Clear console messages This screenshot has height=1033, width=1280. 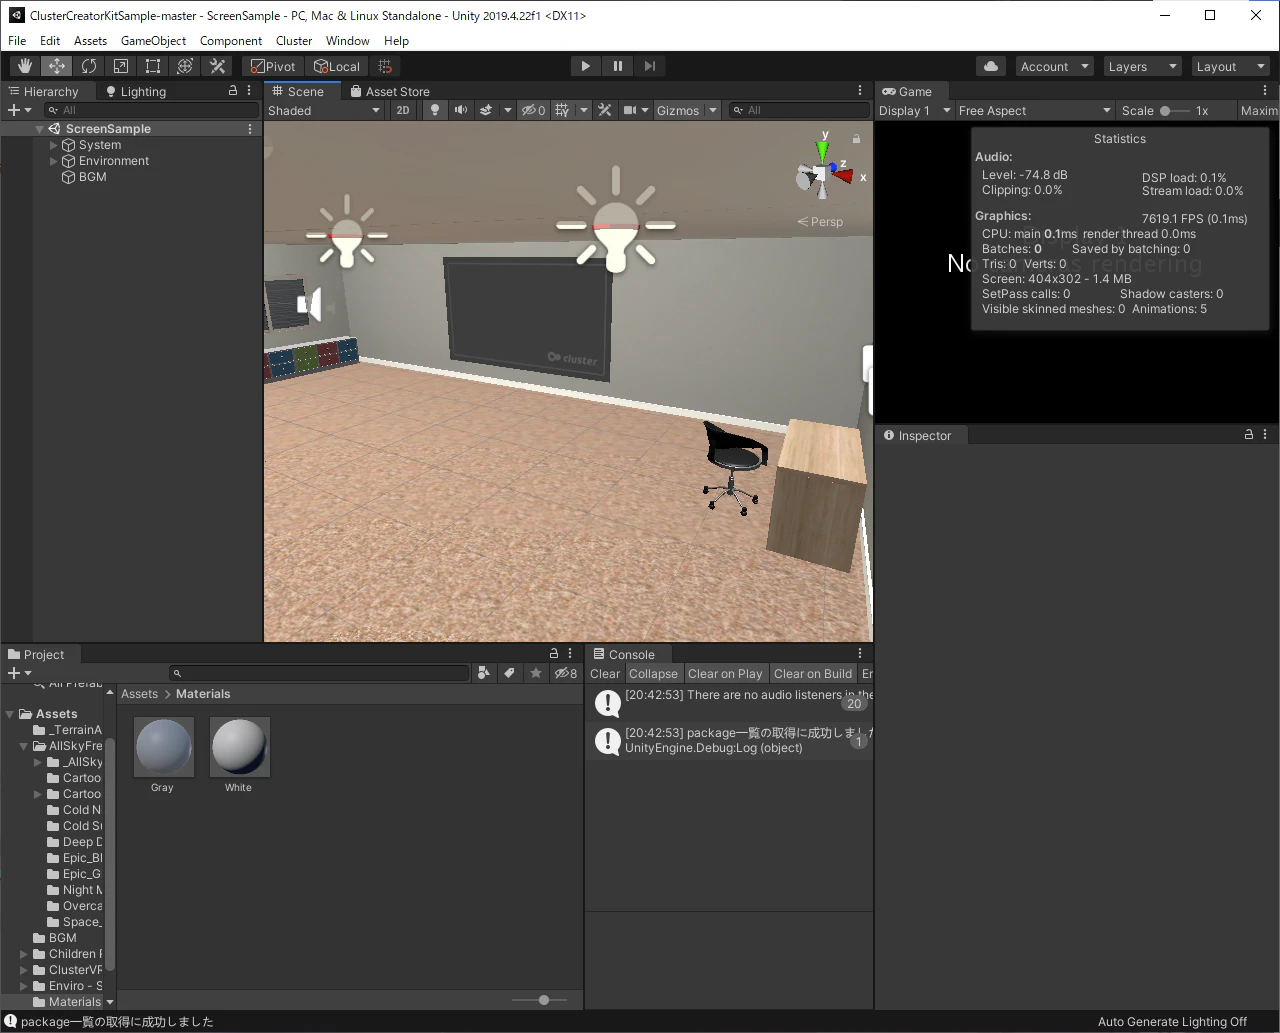pos(605,674)
